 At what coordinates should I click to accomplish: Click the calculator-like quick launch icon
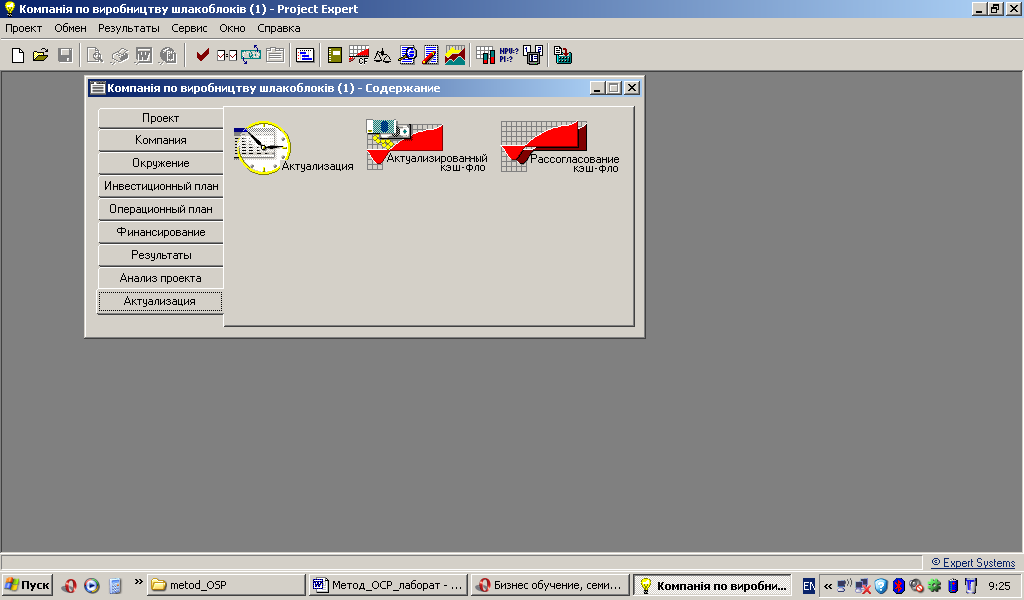[115, 586]
